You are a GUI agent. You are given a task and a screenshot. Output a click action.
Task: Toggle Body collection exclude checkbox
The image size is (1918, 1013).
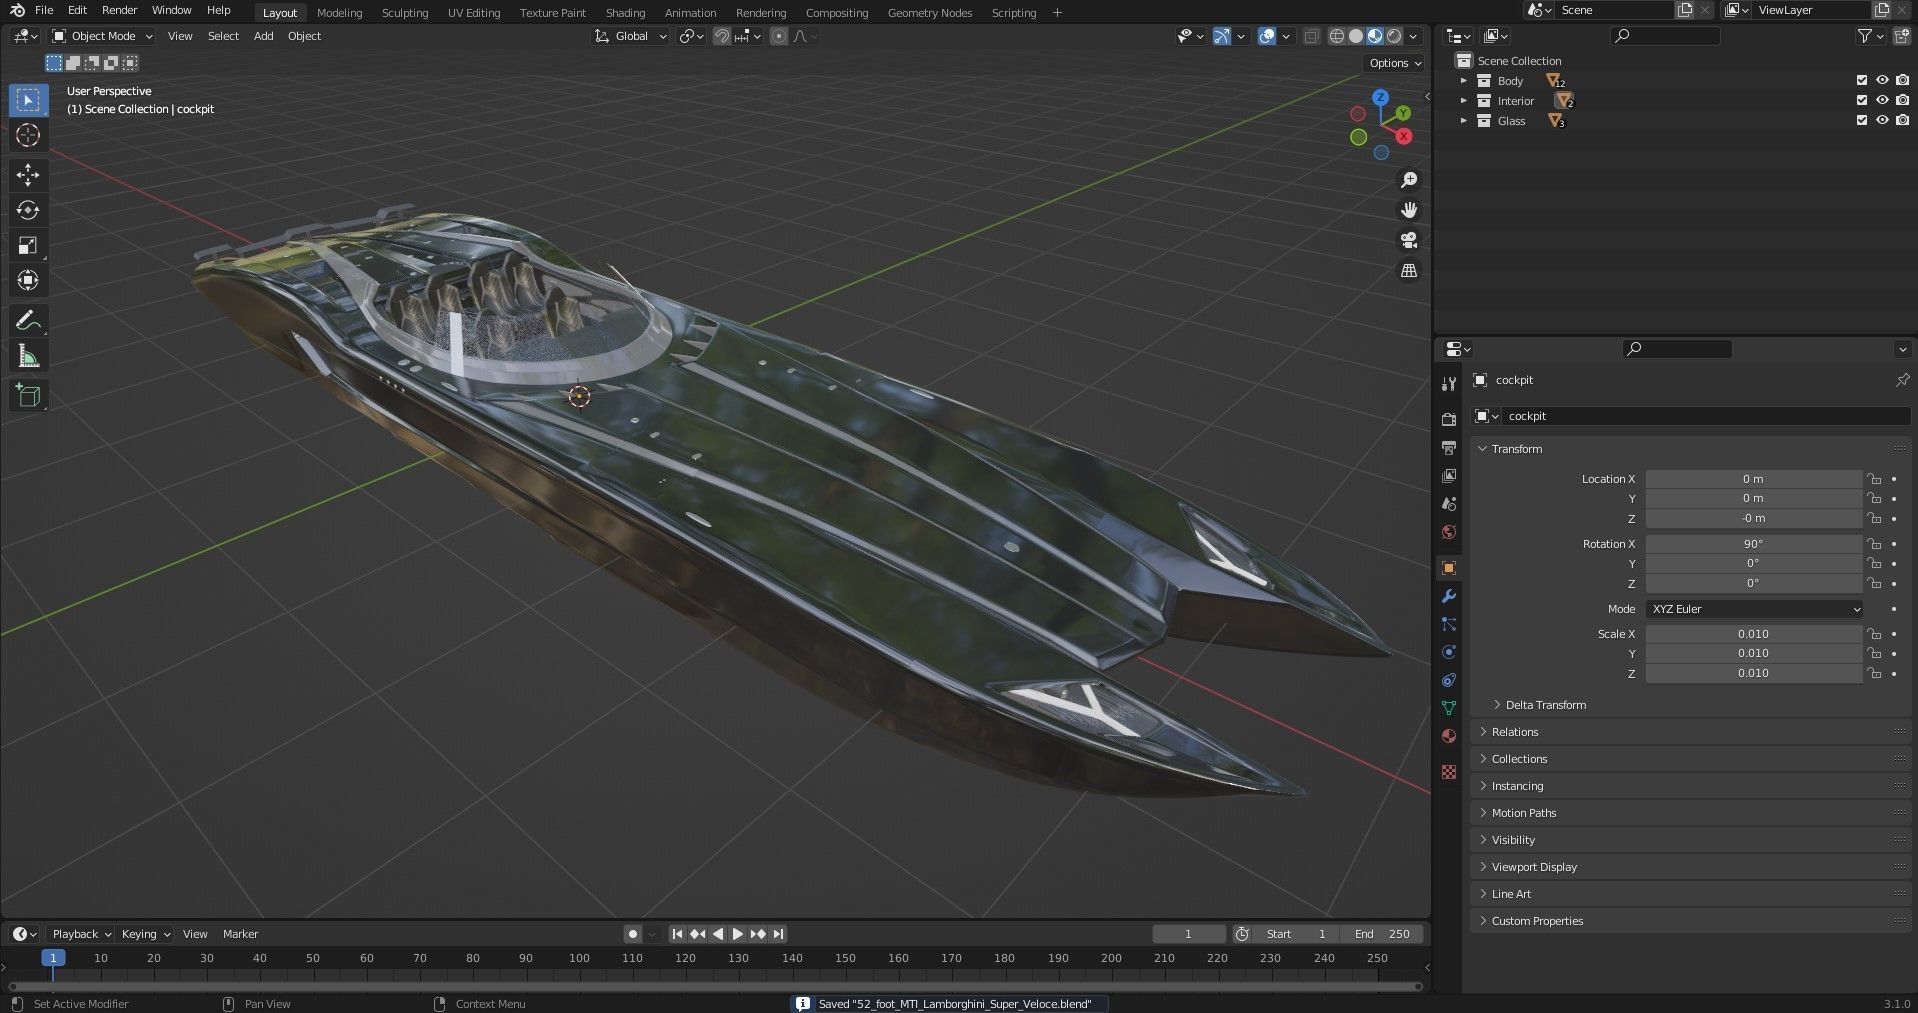1861,81
